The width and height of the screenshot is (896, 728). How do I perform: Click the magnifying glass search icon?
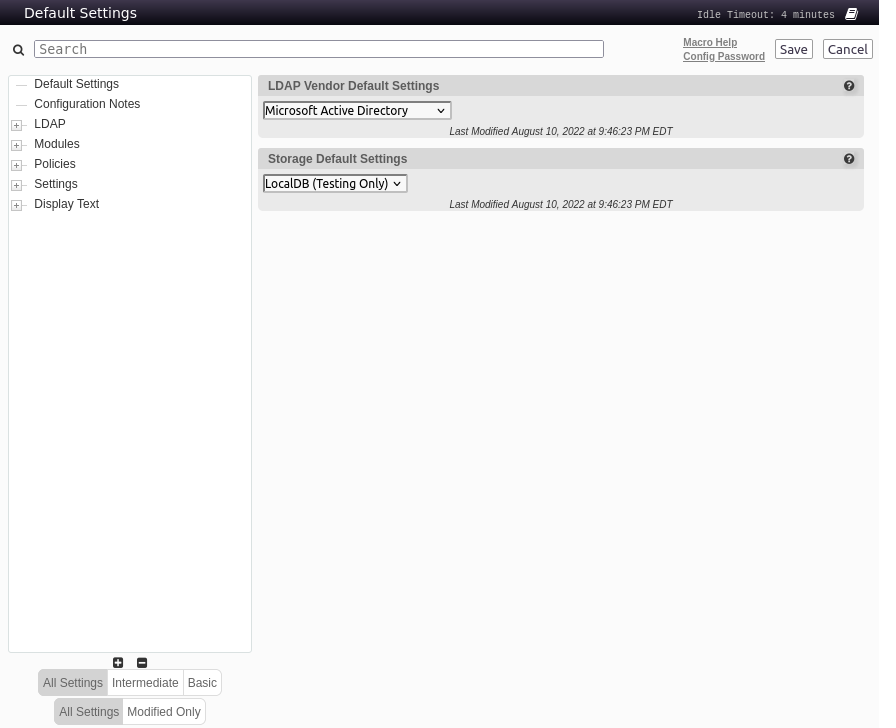pyautogui.click(x=18, y=50)
